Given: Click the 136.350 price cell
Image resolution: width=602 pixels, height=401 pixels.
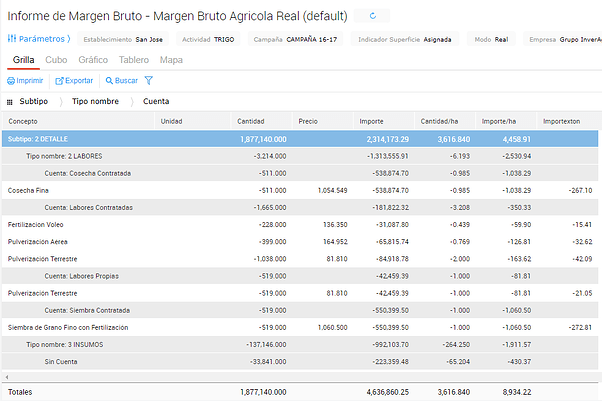Looking at the screenshot, I should click(335, 224).
